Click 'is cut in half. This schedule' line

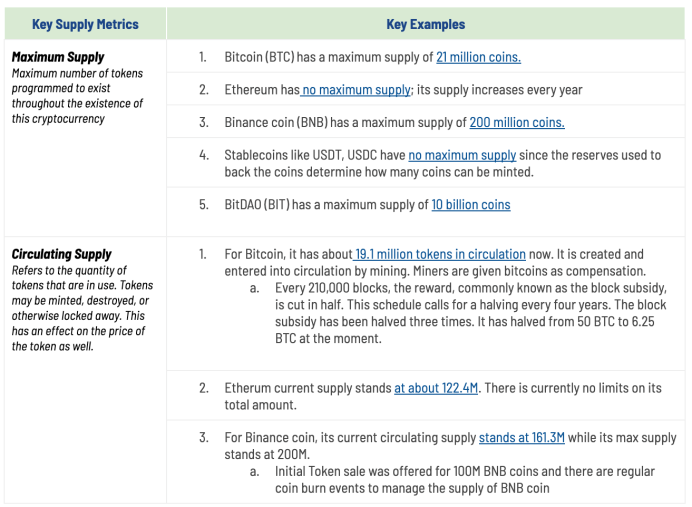click(x=470, y=305)
